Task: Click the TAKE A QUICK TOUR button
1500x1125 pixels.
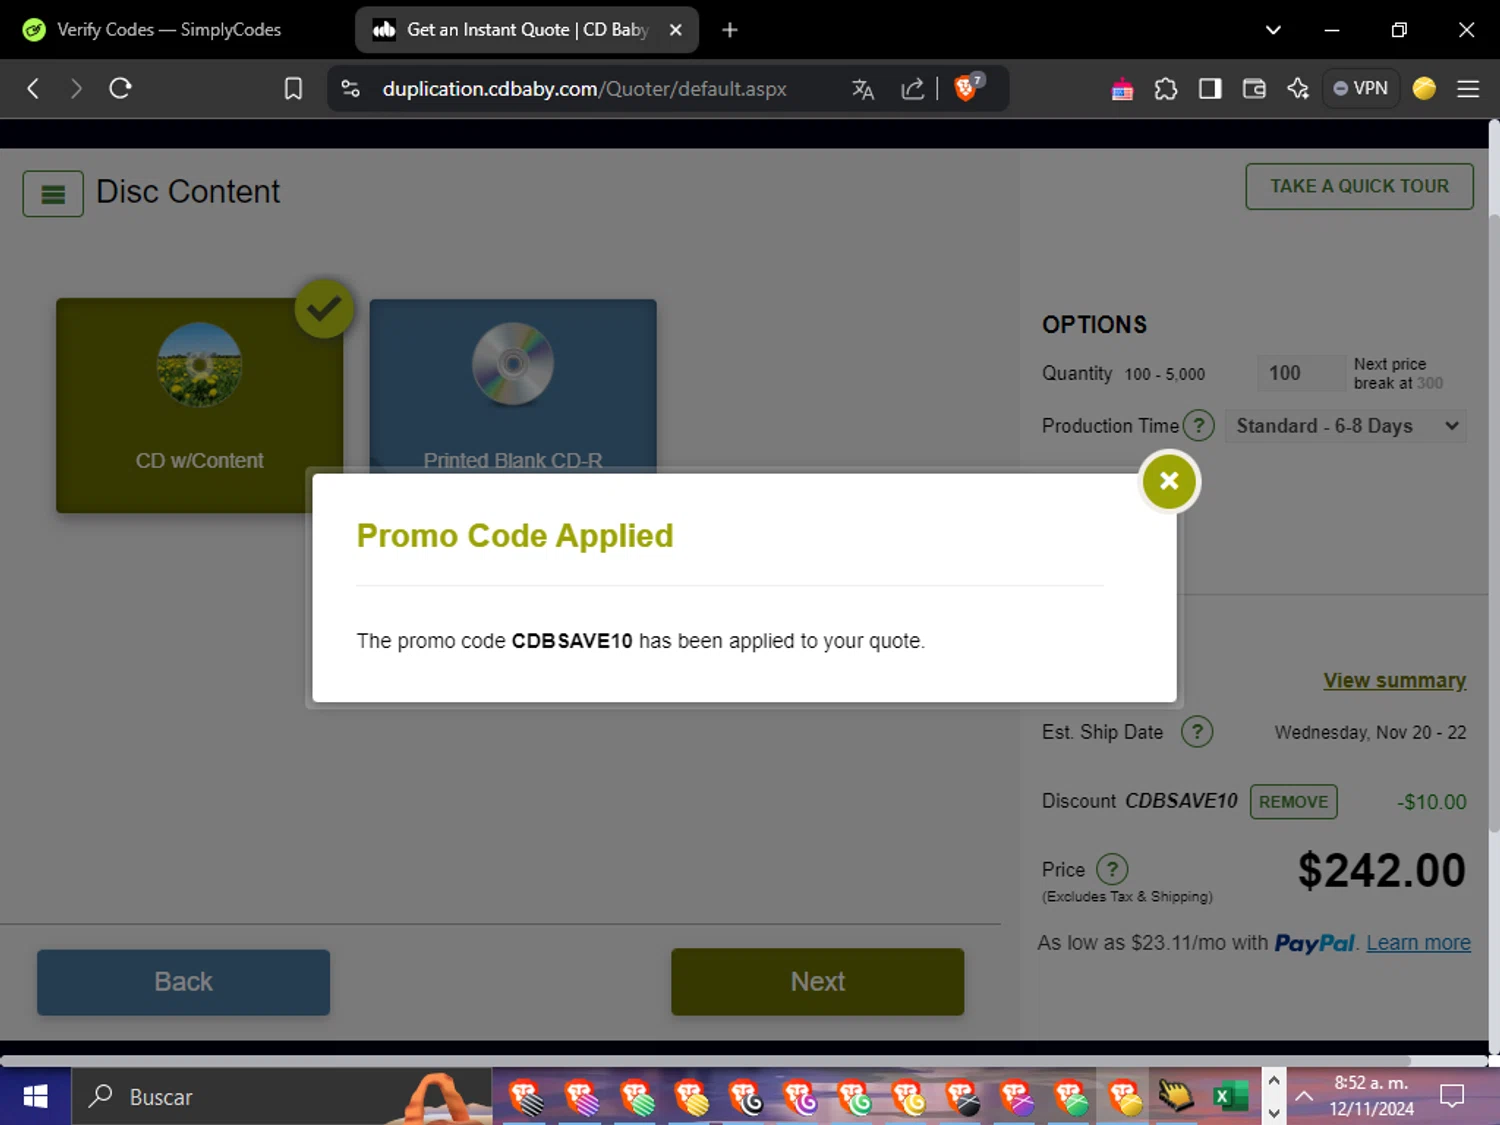Action: (1359, 186)
